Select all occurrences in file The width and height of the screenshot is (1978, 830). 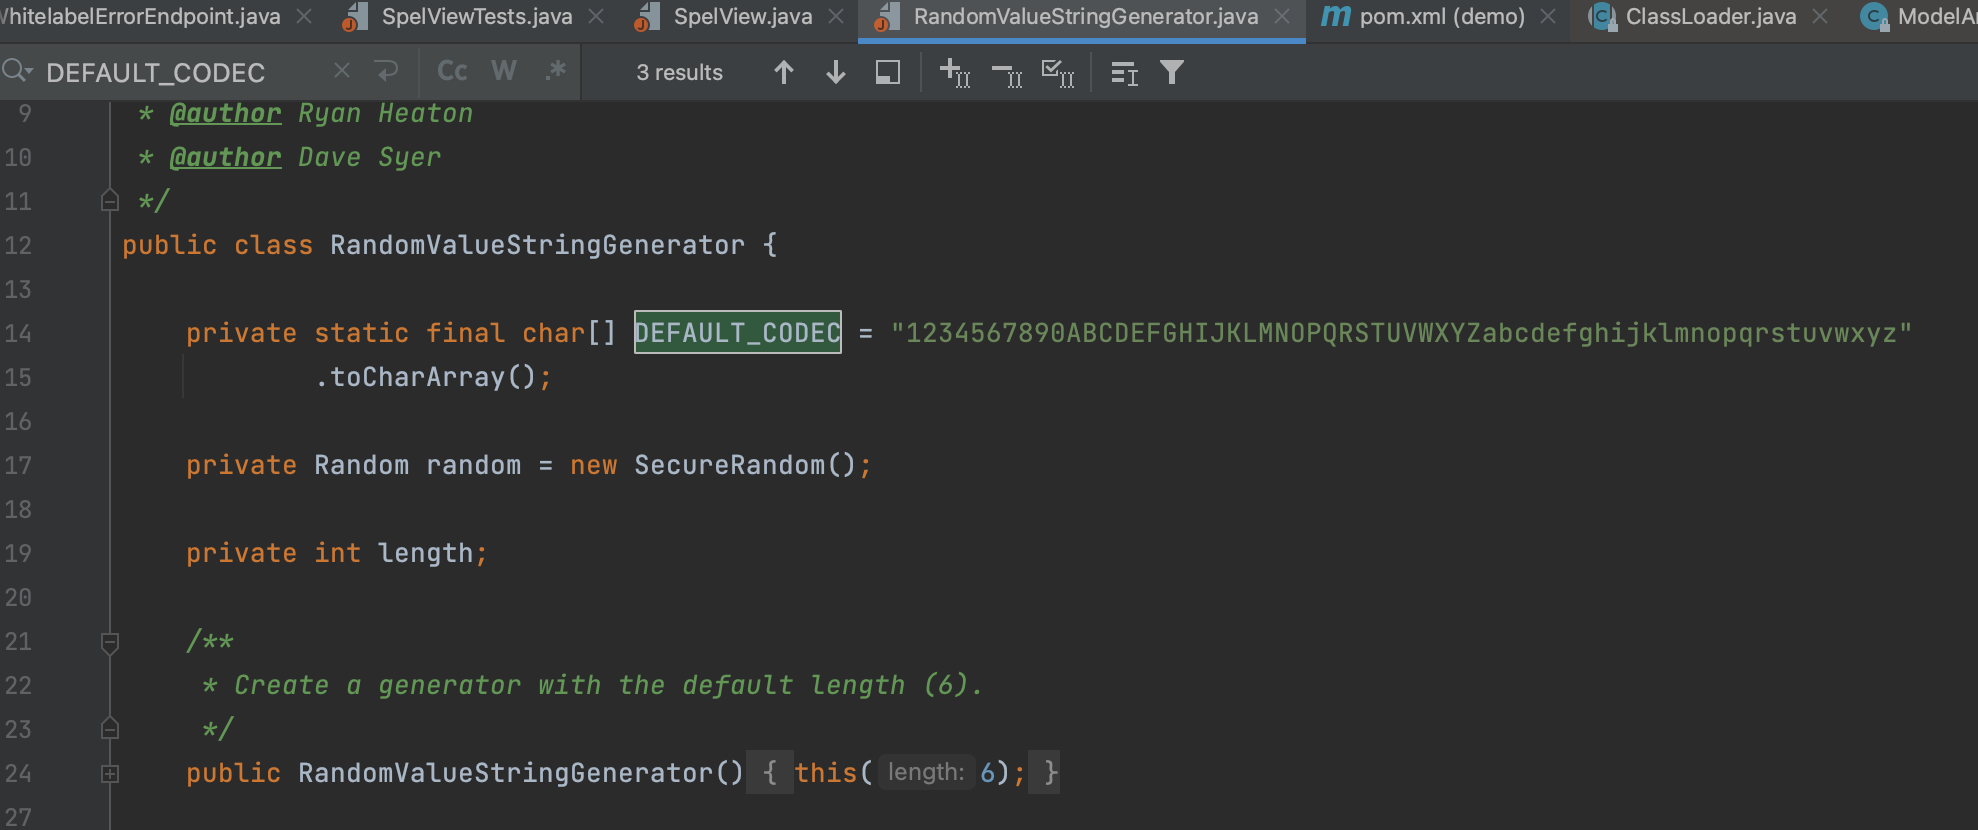(1058, 72)
